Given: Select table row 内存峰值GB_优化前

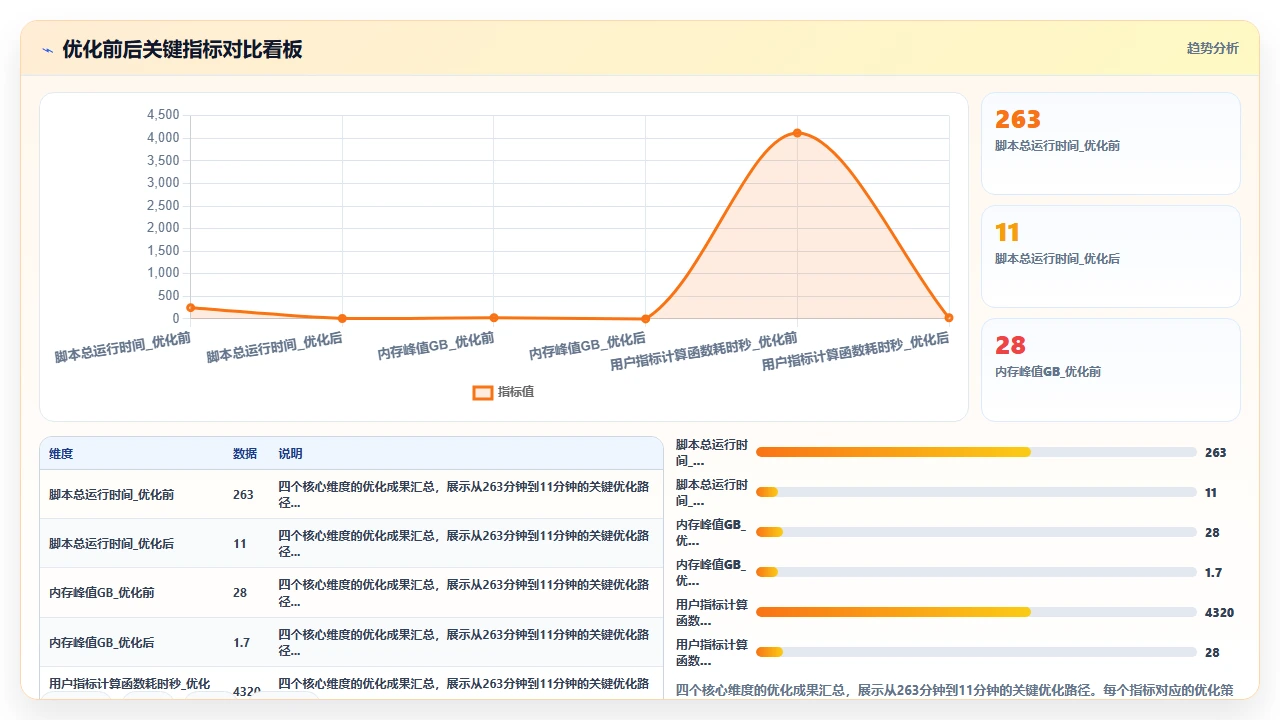Looking at the screenshot, I should [351, 592].
